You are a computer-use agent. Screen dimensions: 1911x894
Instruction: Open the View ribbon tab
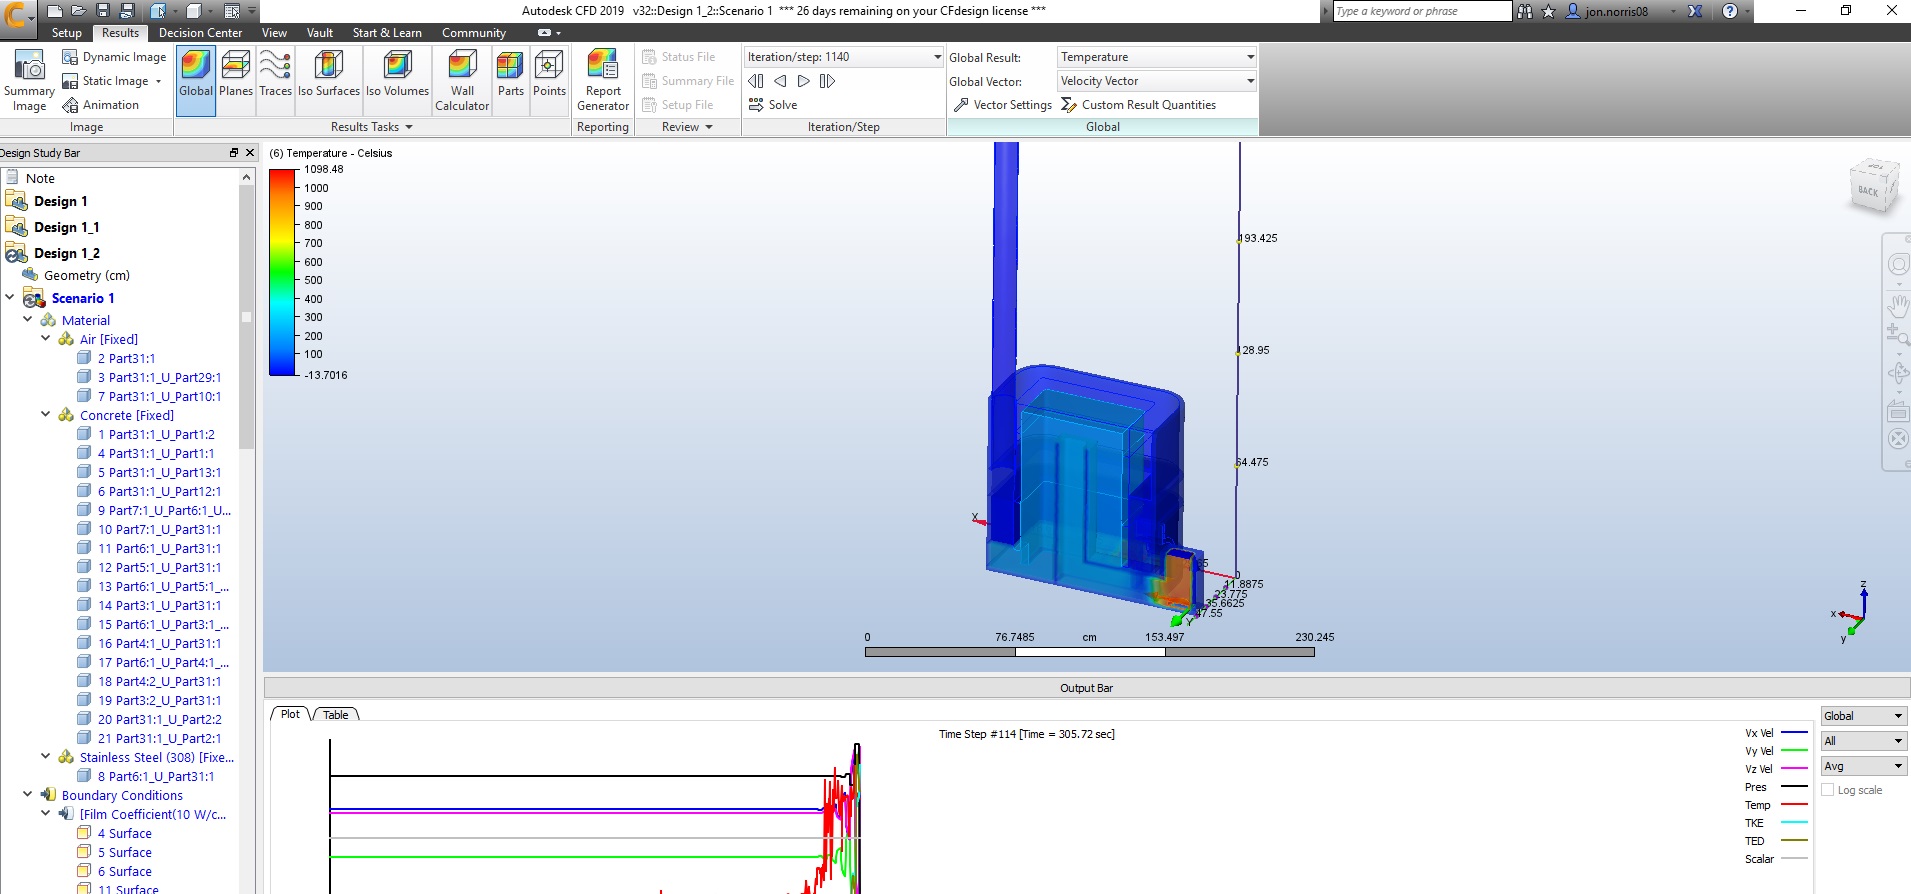coord(274,33)
